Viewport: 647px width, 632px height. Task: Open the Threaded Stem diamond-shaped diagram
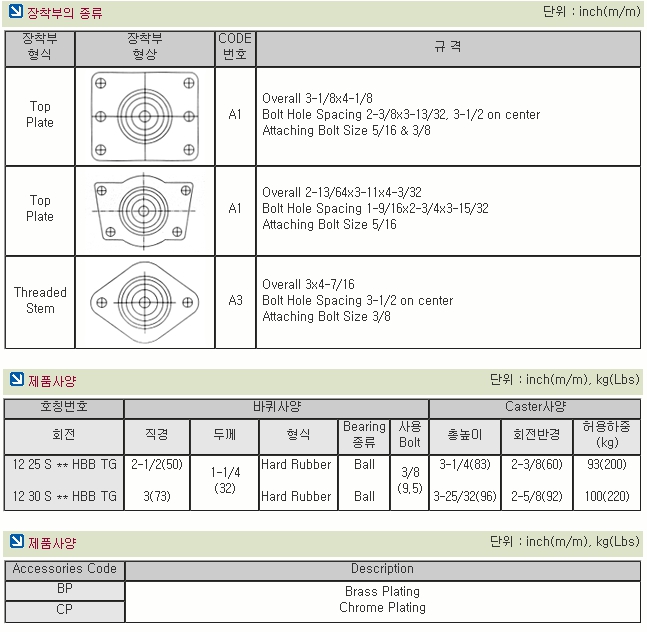click(x=145, y=301)
